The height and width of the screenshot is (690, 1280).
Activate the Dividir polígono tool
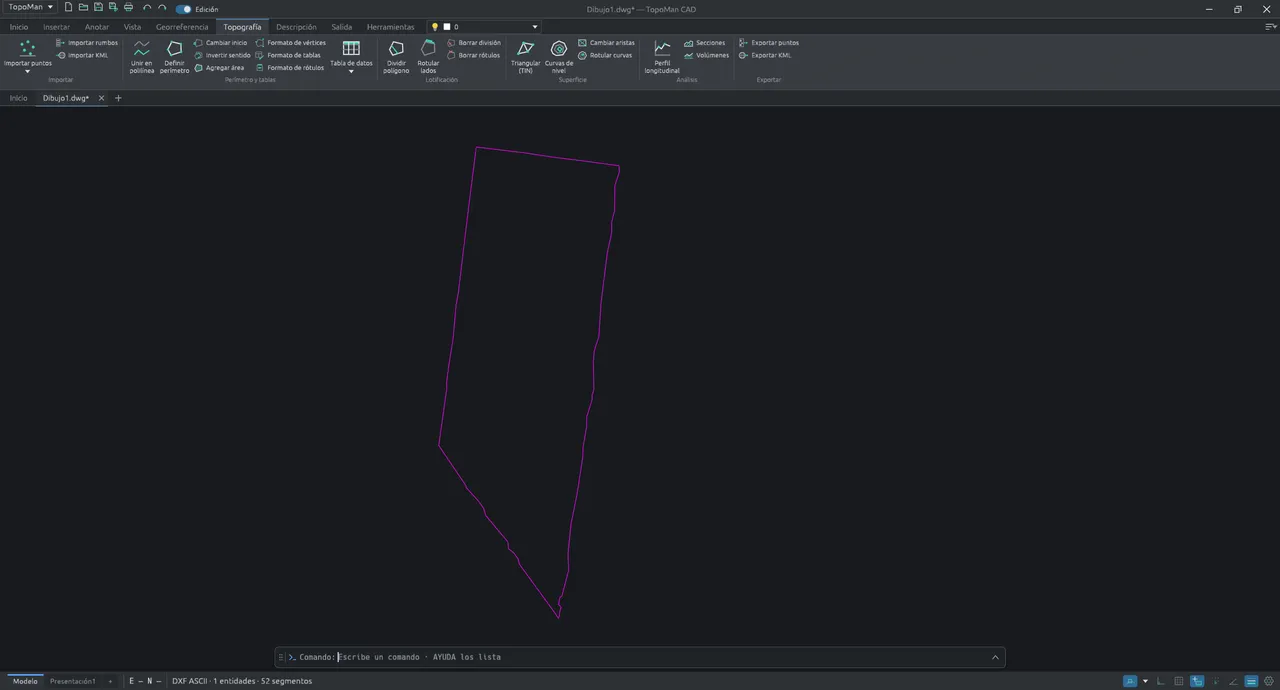pos(396,57)
